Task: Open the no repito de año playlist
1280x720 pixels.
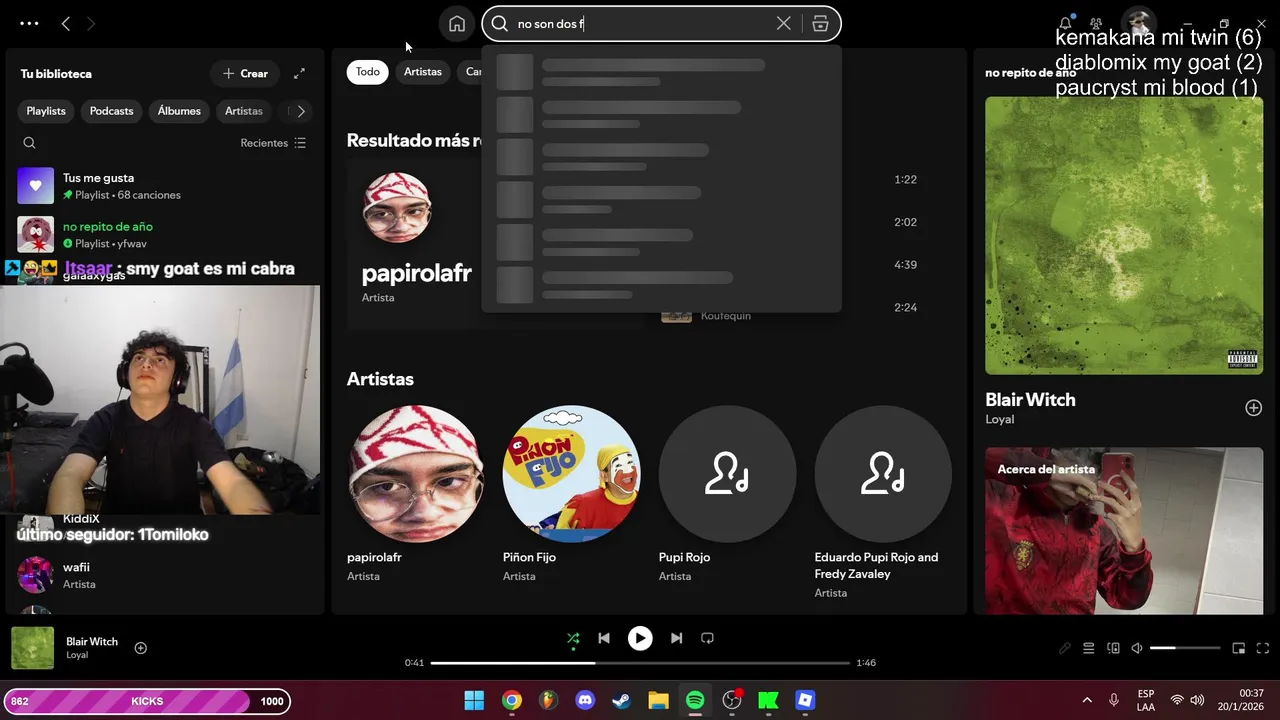Action: [x=165, y=234]
